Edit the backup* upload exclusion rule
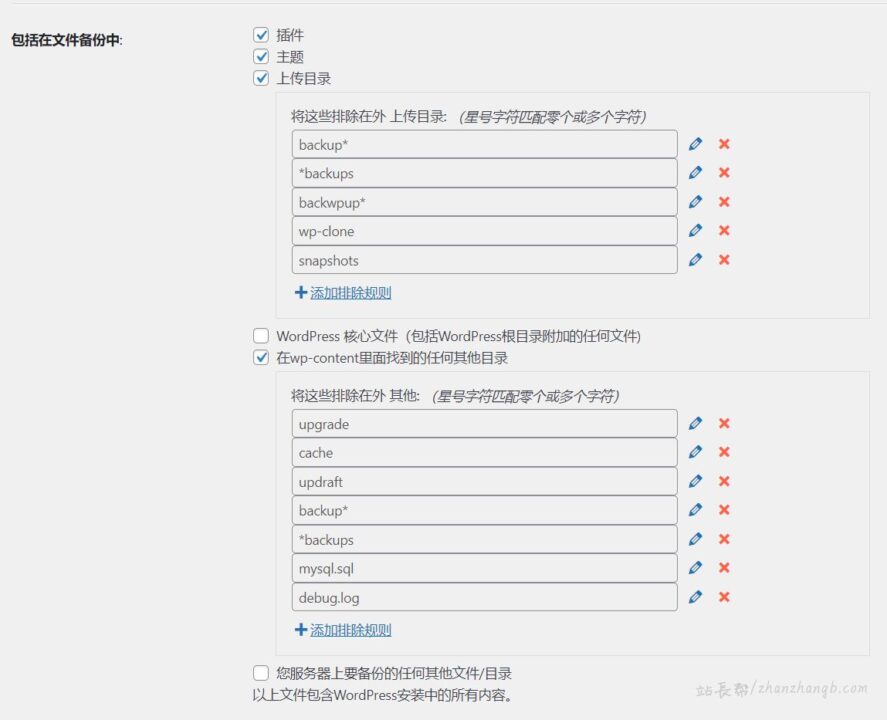The width and height of the screenshot is (887, 720). coord(697,143)
